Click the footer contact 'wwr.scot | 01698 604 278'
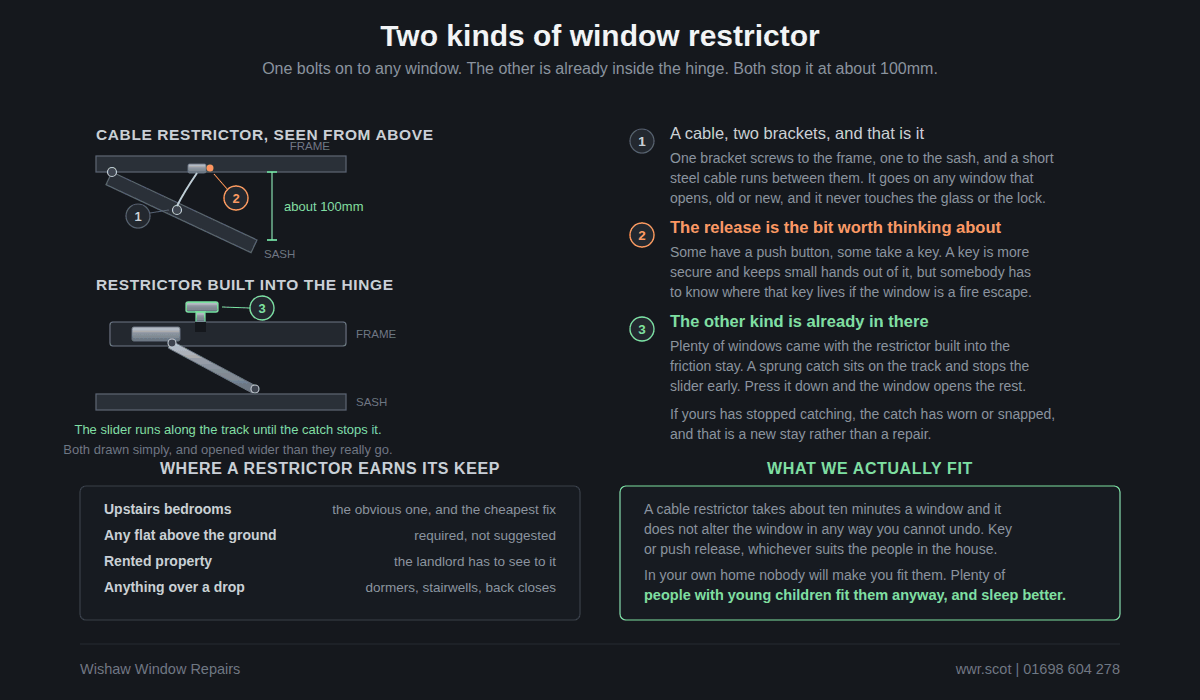This screenshot has height=700, width=1200. (1038, 669)
